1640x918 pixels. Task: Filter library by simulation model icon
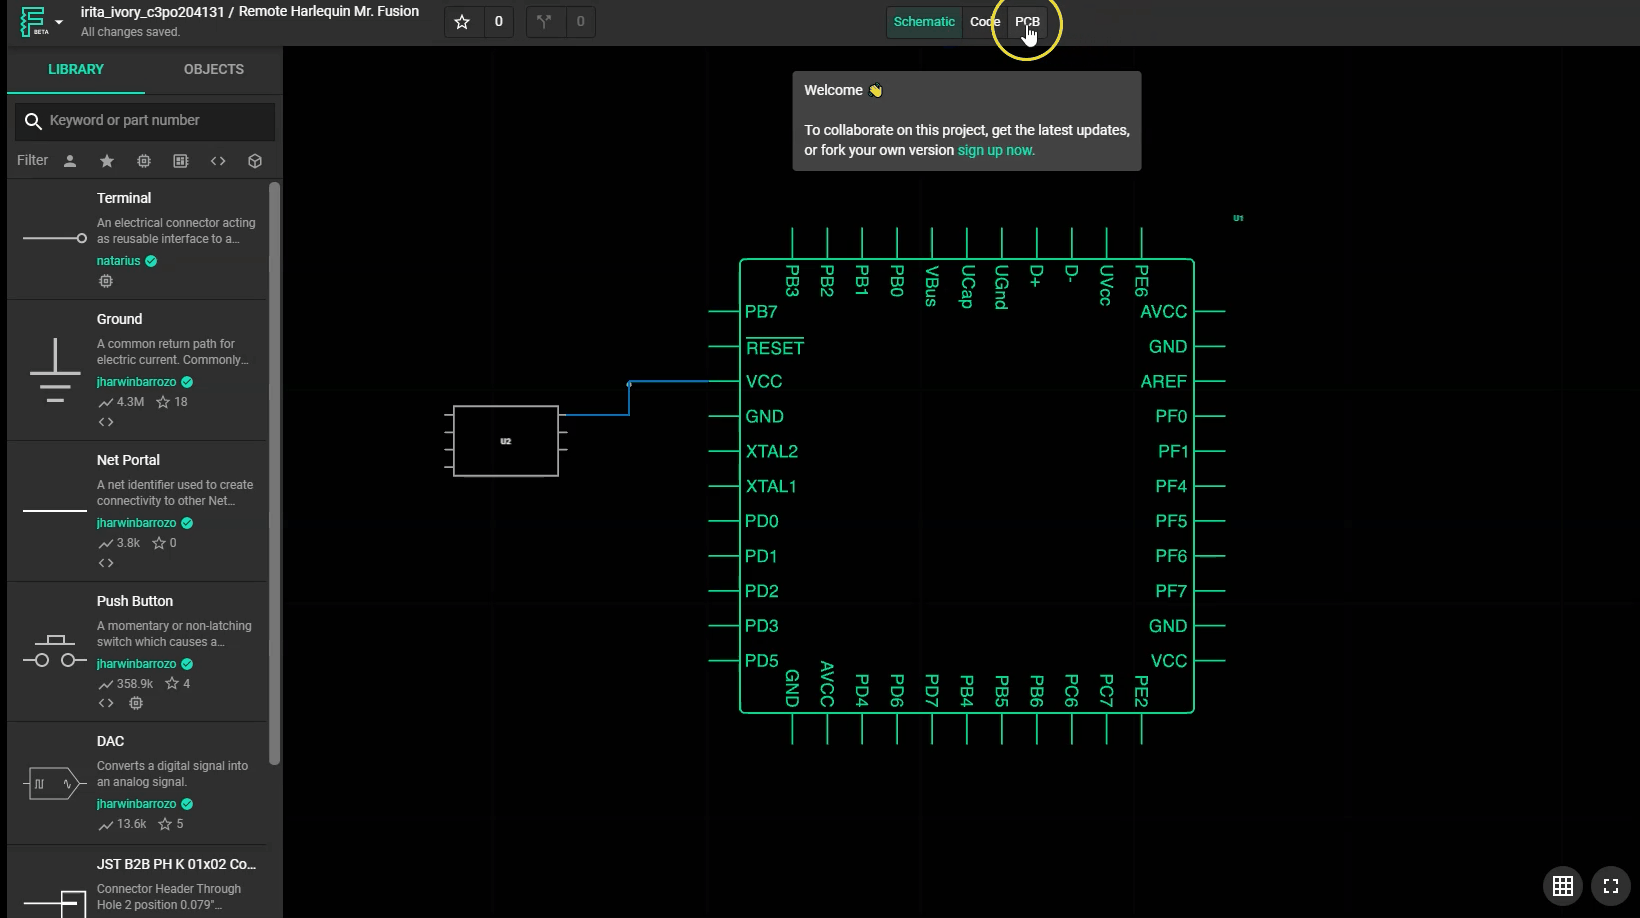[181, 161]
